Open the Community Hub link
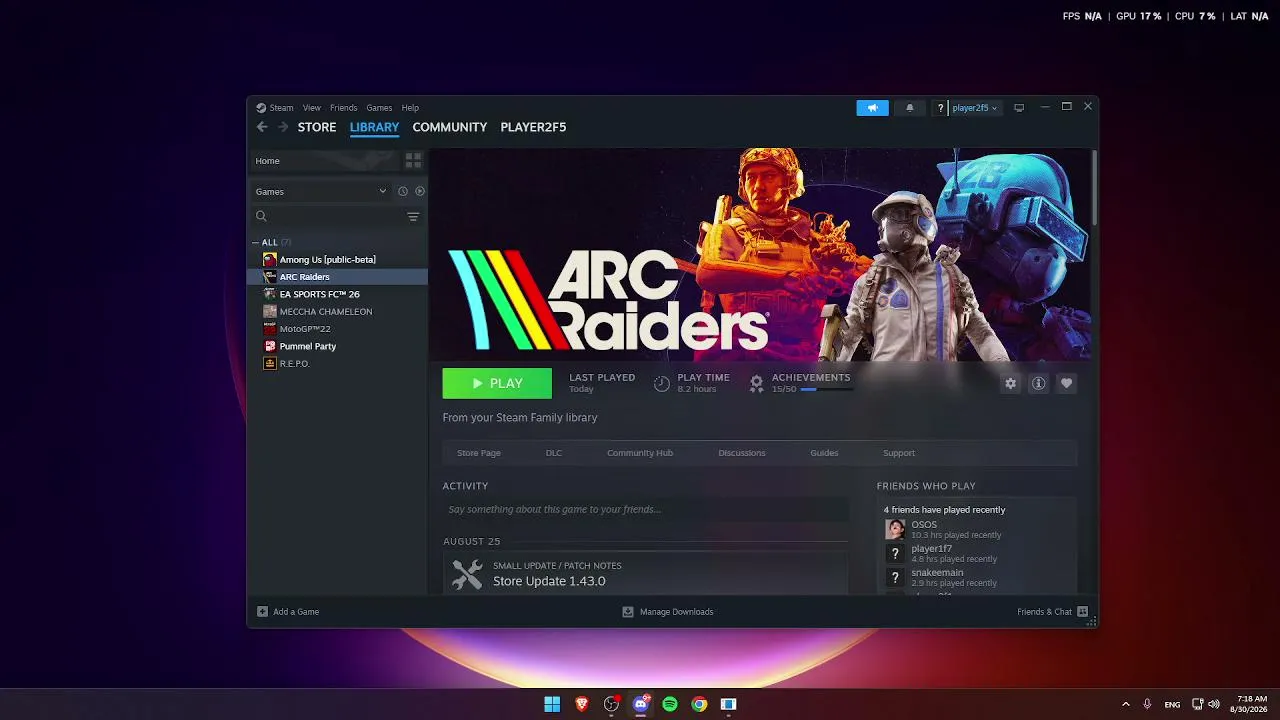The image size is (1280, 720). (640, 453)
